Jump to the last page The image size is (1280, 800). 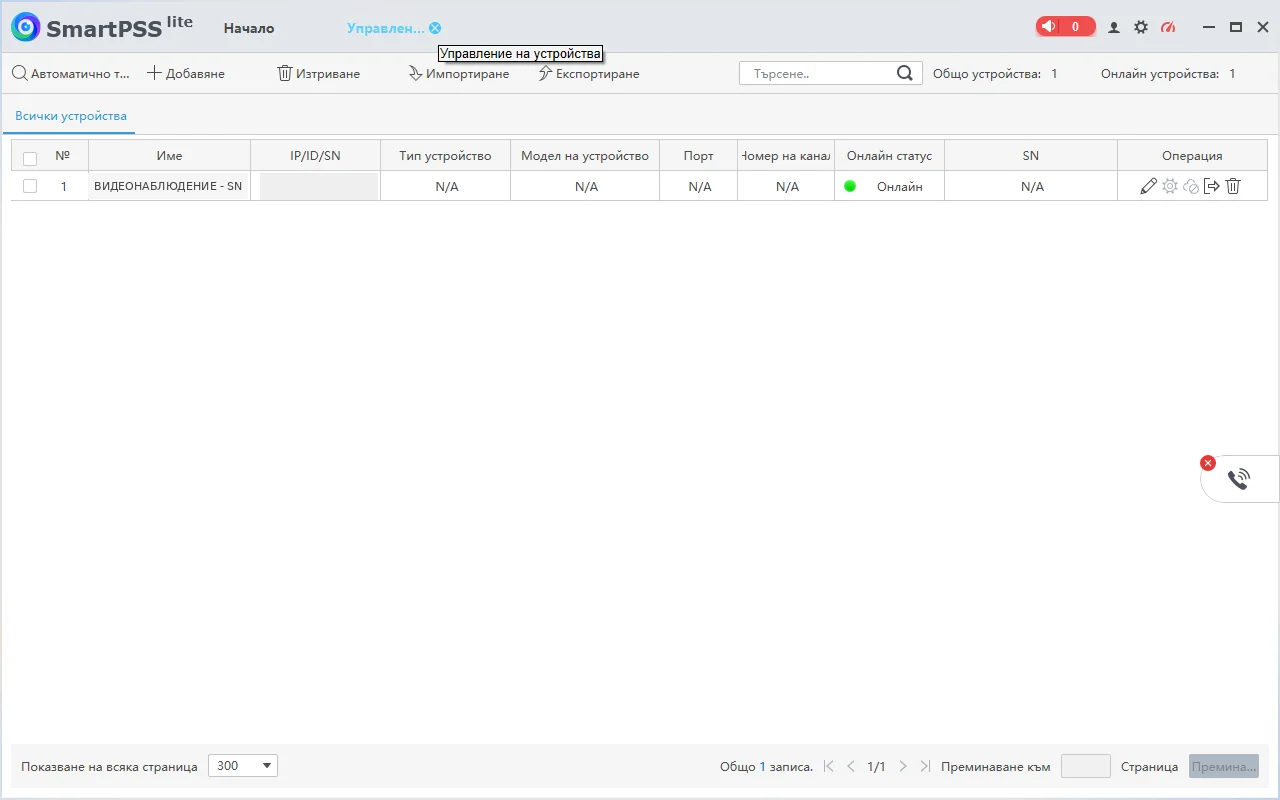tap(925, 766)
